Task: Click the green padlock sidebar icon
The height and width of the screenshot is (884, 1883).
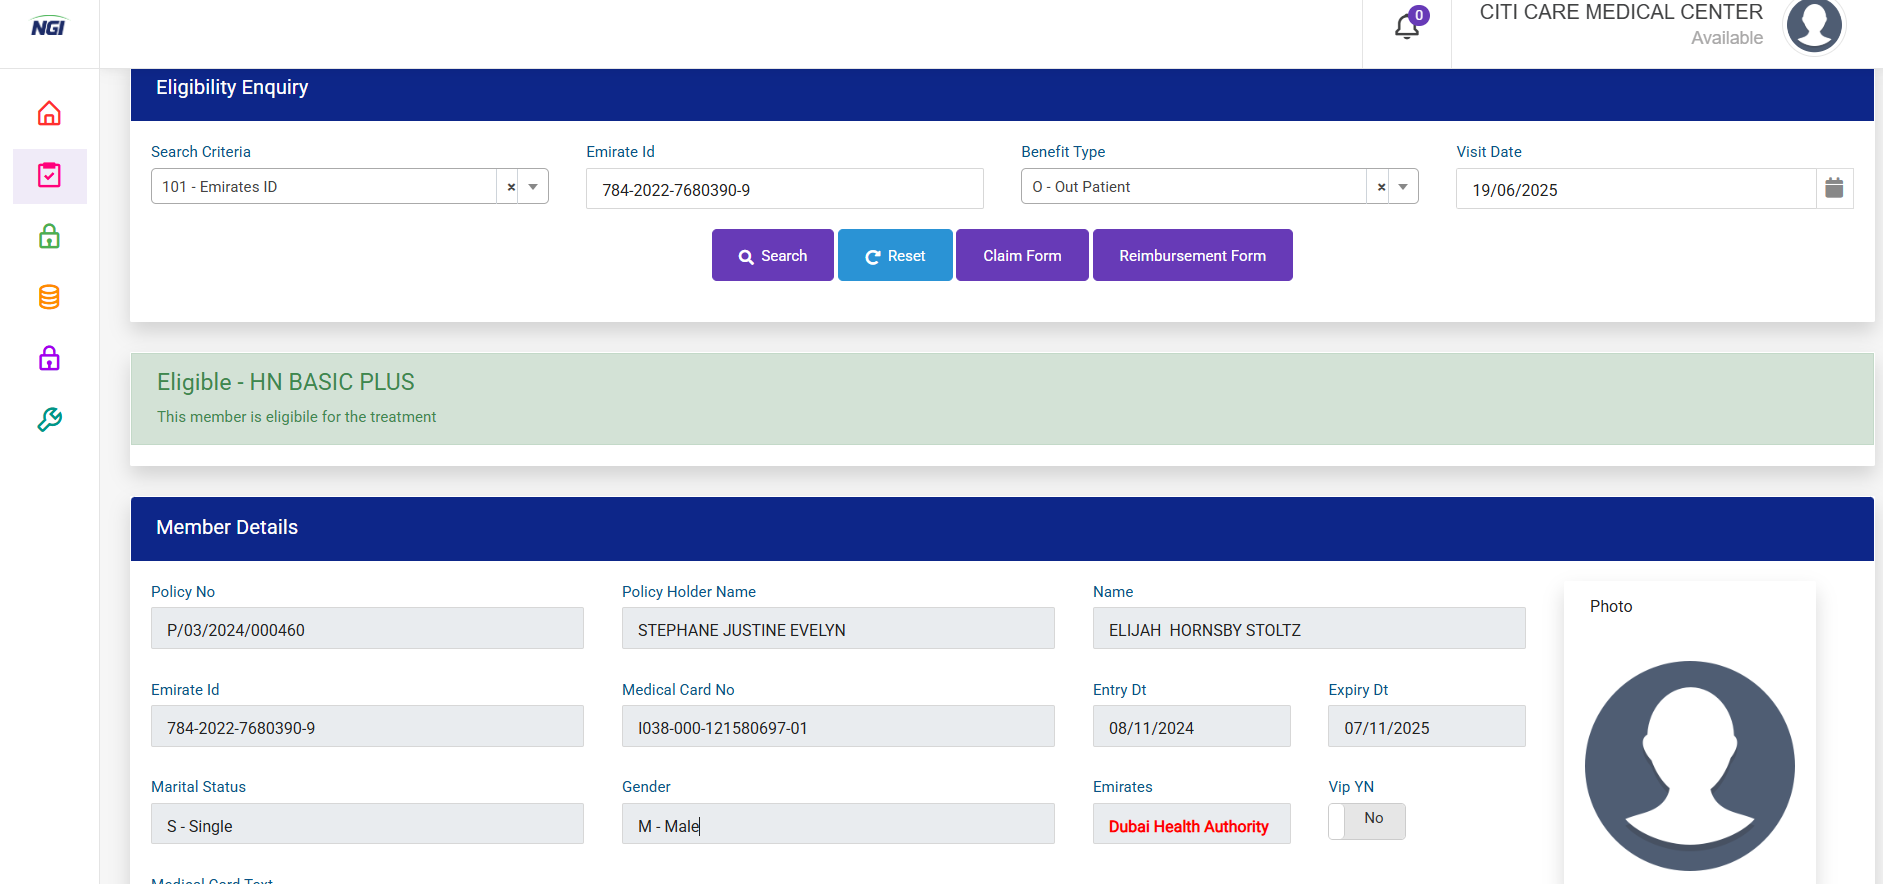Action: coord(49,237)
